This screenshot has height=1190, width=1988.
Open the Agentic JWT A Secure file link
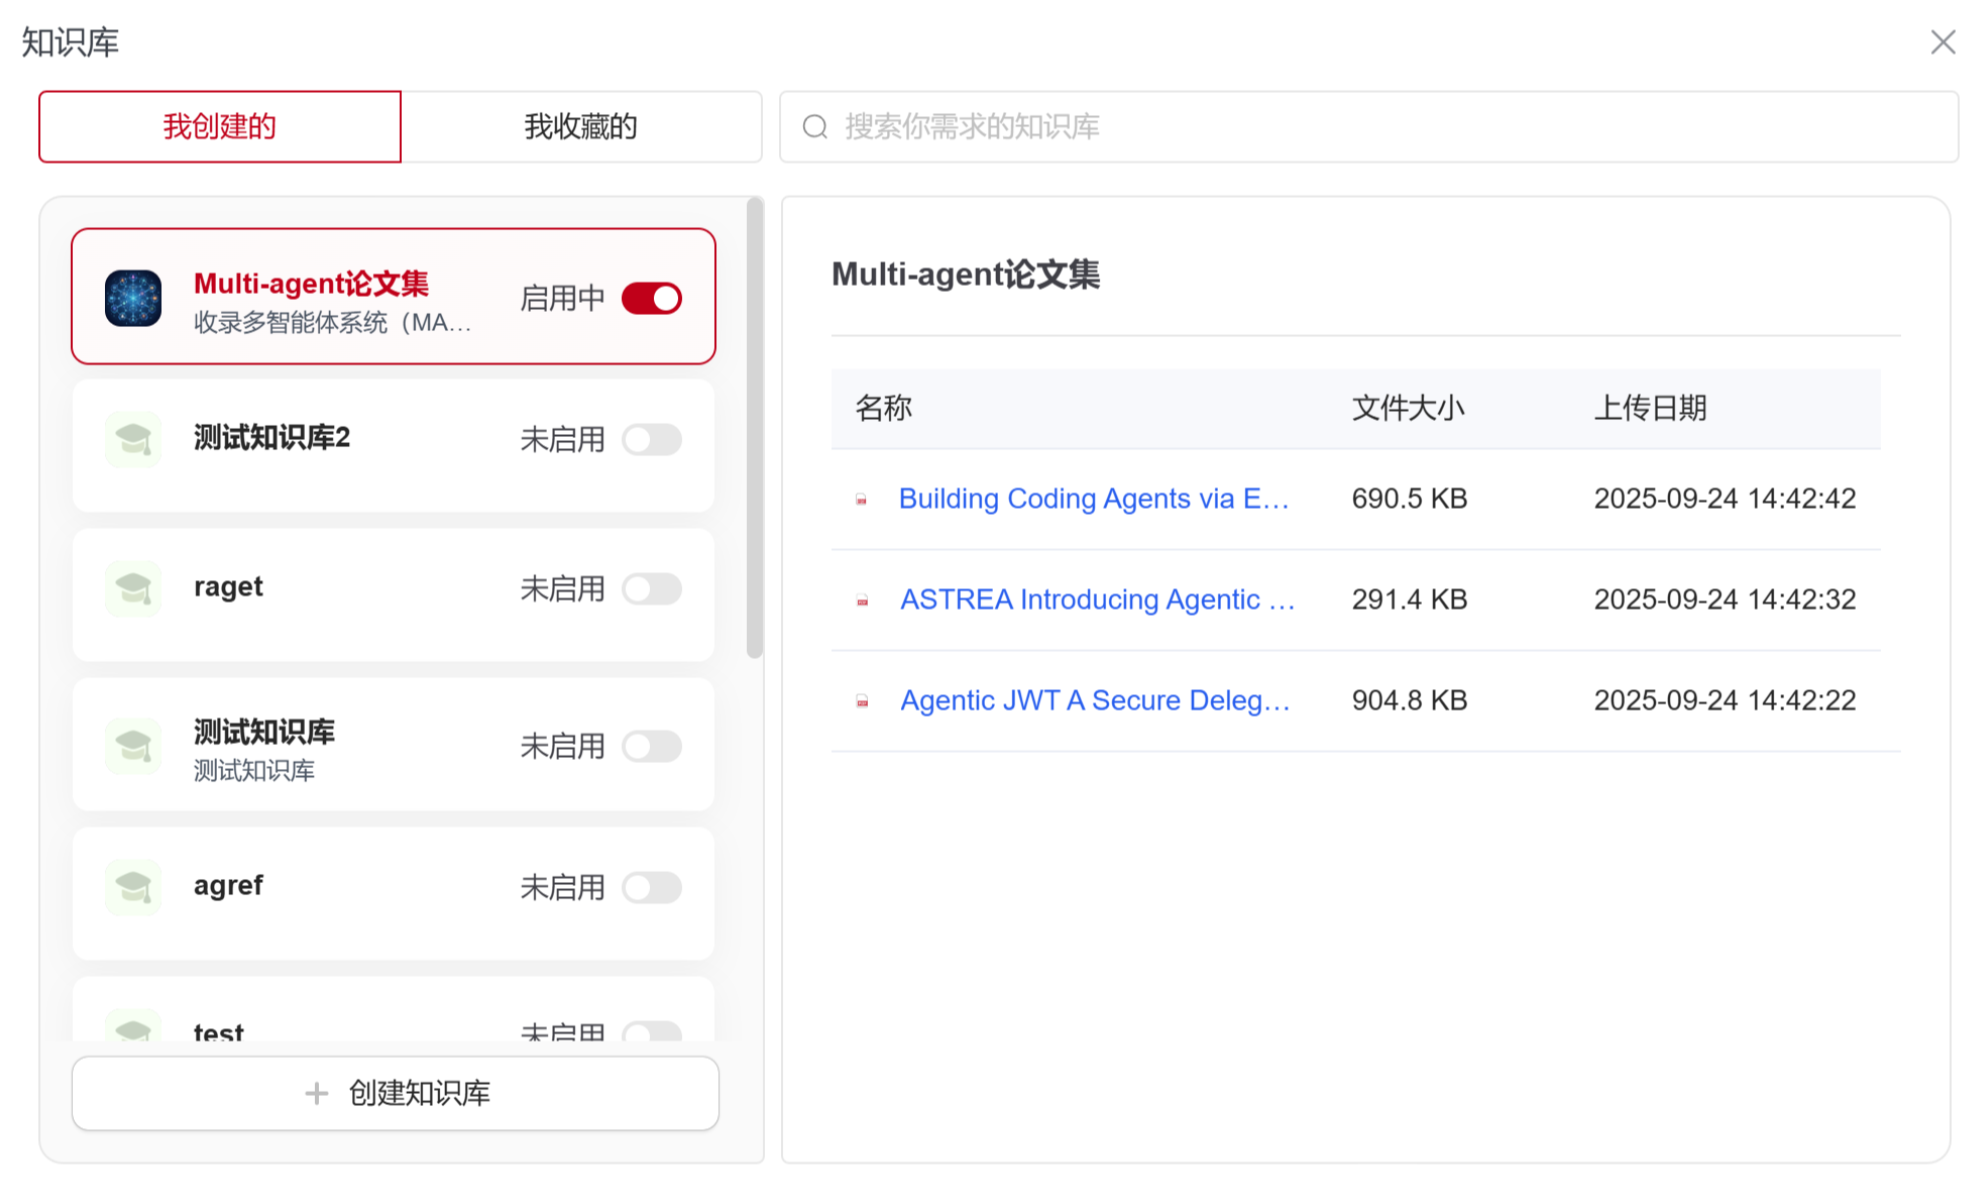tap(1094, 701)
